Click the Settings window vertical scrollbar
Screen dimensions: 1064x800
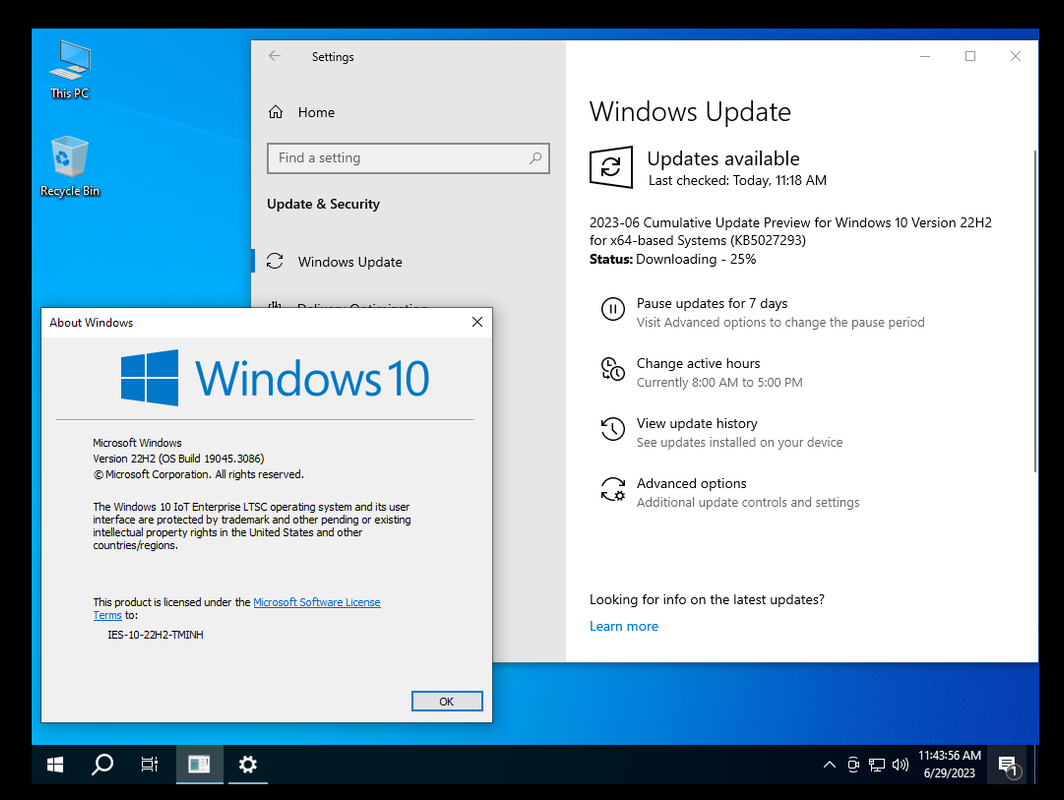pos(1035,311)
